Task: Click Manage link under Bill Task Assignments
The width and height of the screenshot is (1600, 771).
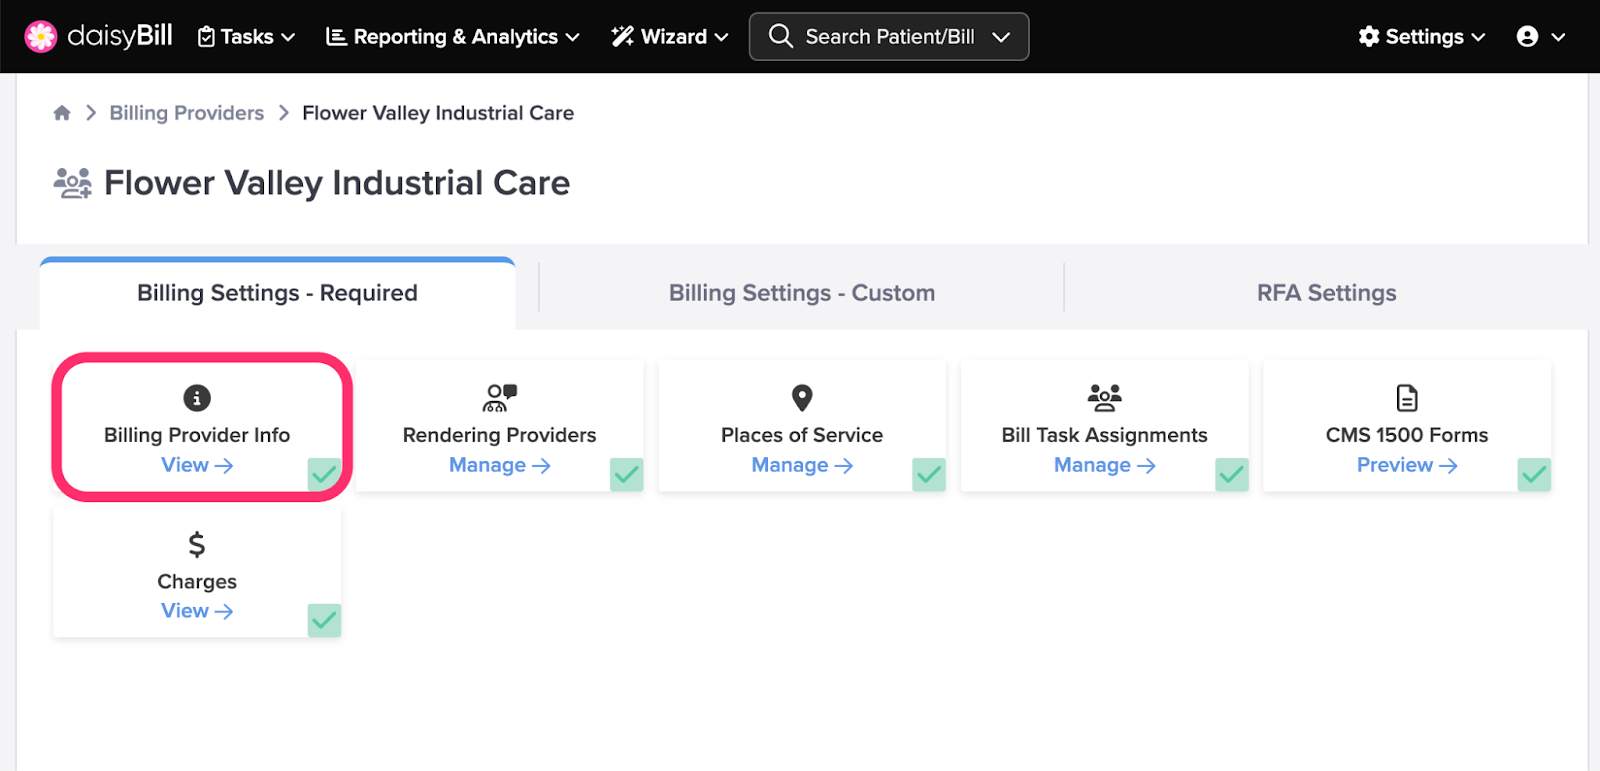Action: [x=1105, y=465]
